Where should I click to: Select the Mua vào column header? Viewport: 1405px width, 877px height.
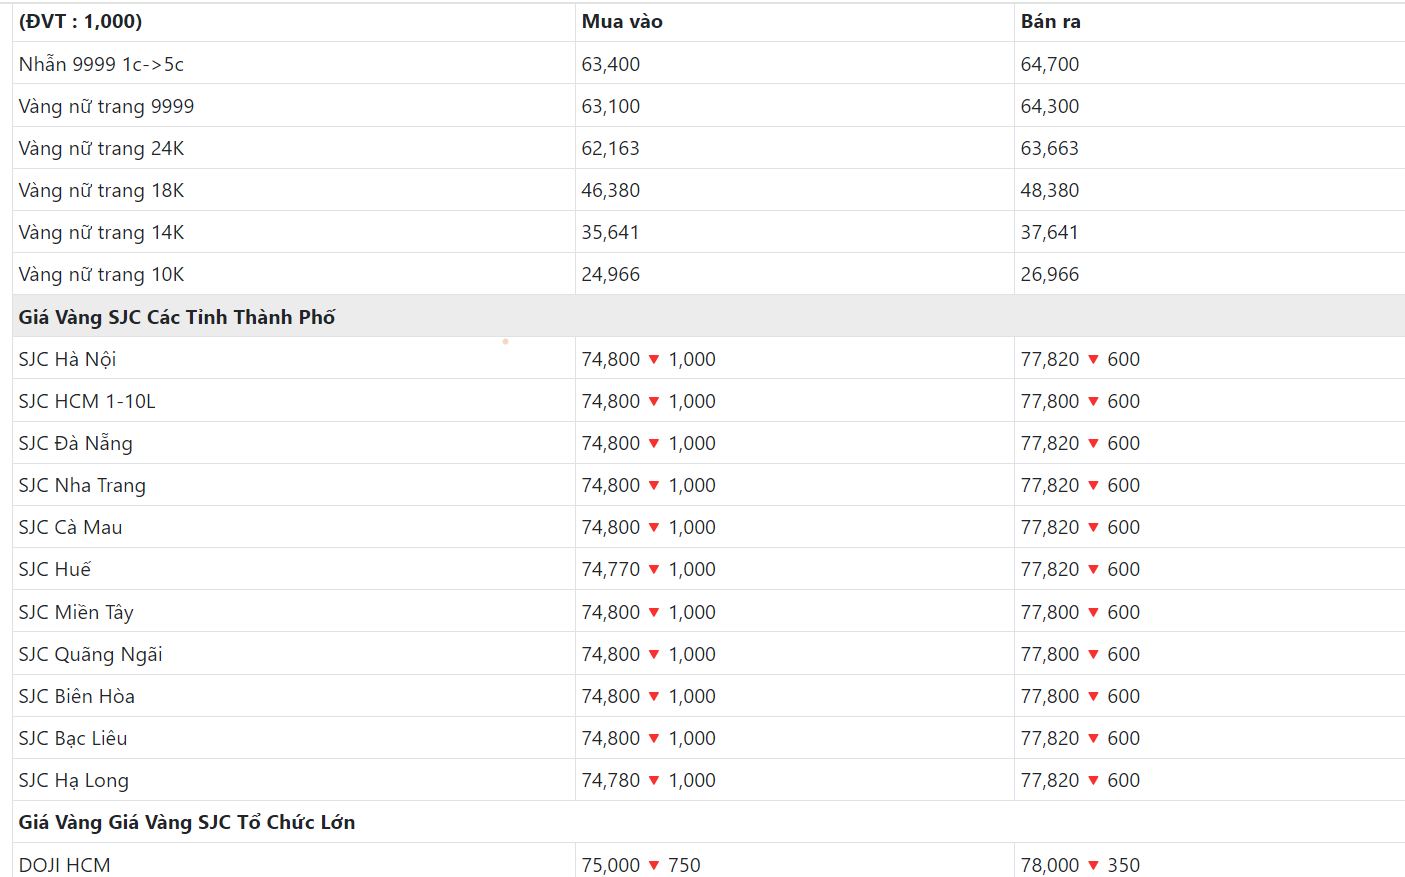coord(622,22)
